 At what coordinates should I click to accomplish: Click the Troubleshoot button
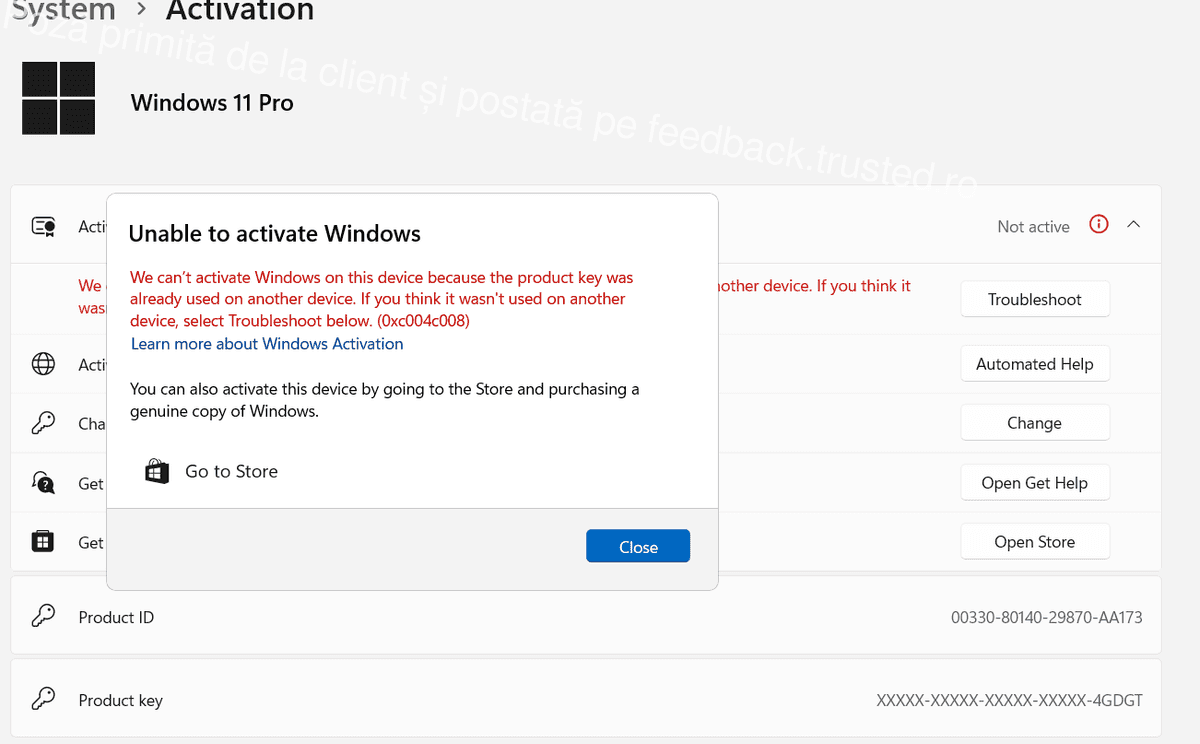click(x=1035, y=299)
